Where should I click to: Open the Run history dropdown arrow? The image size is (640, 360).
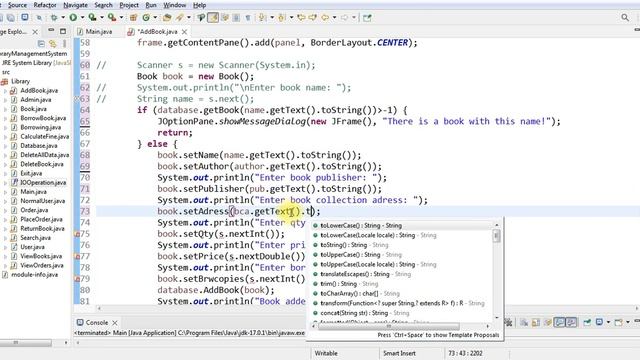[82, 18]
